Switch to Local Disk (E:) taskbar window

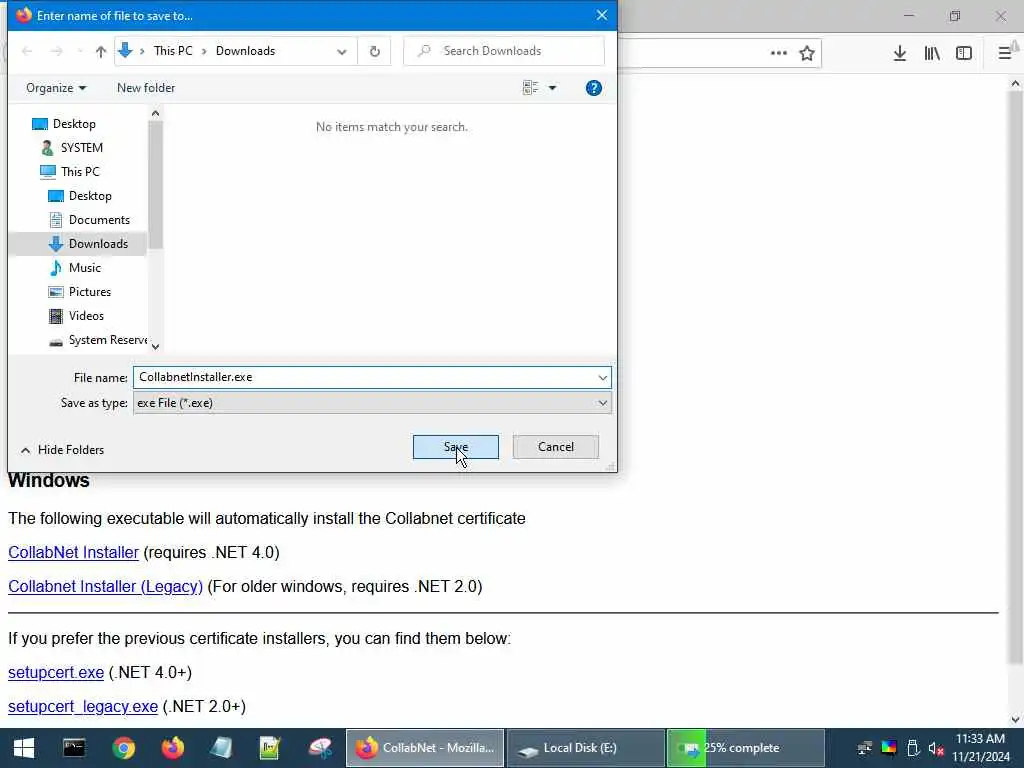coord(585,748)
